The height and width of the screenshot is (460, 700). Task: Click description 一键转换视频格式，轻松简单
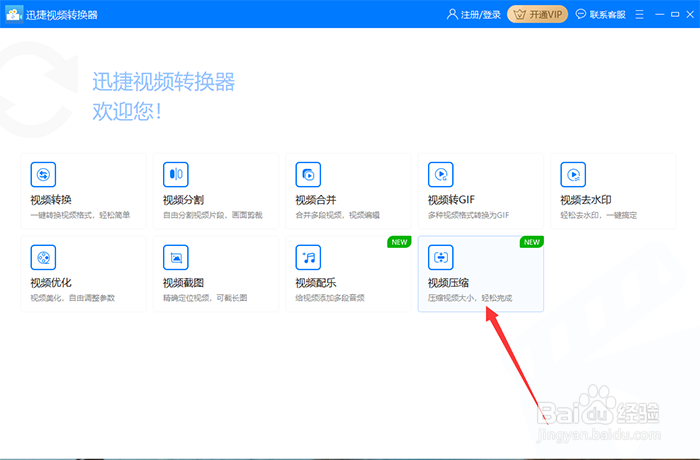coord(80,215)
